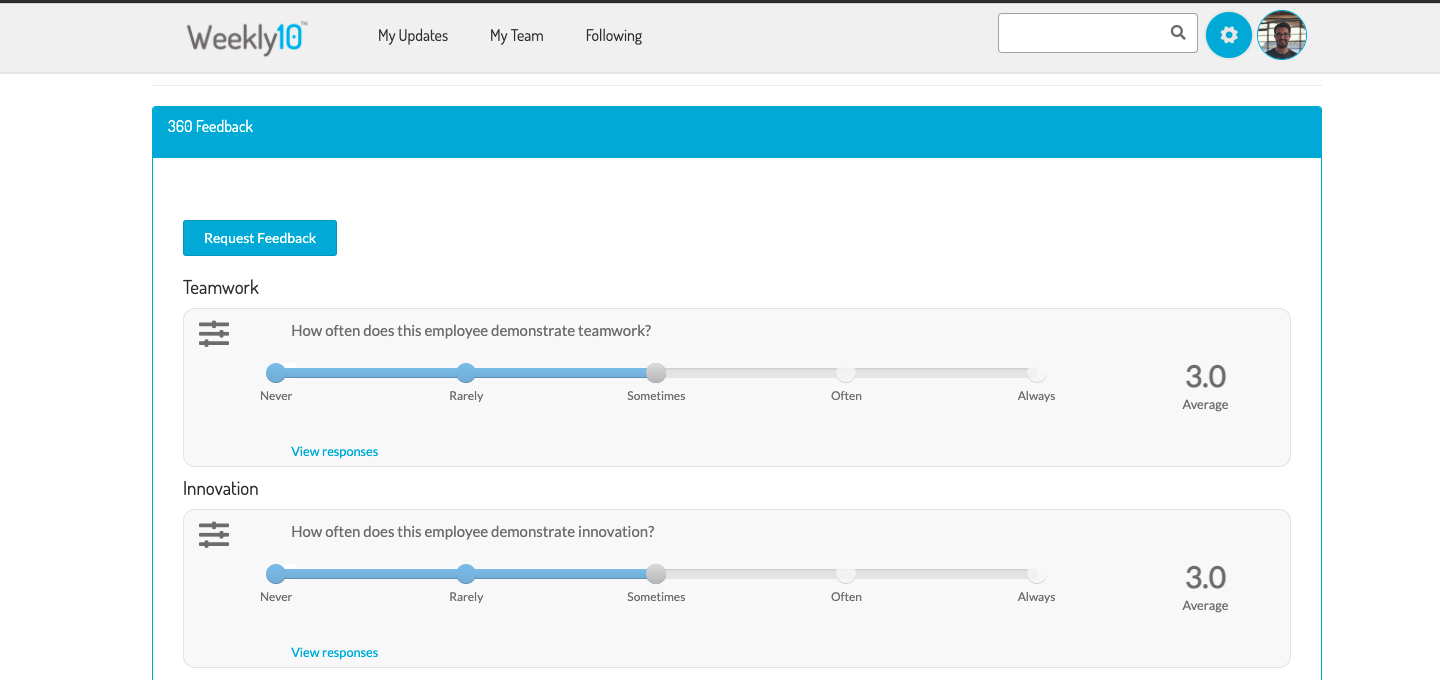Open the My Updates menu

pyautogui.click(x=413, y=36)
